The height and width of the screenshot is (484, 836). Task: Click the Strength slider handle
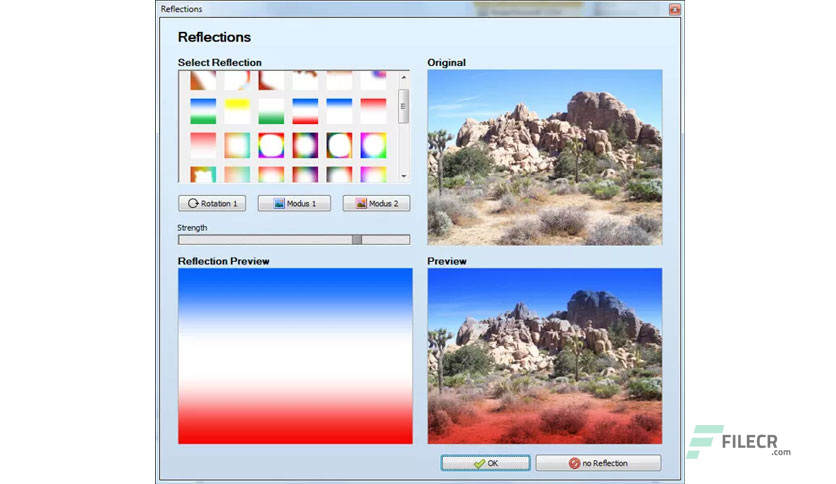357,240
